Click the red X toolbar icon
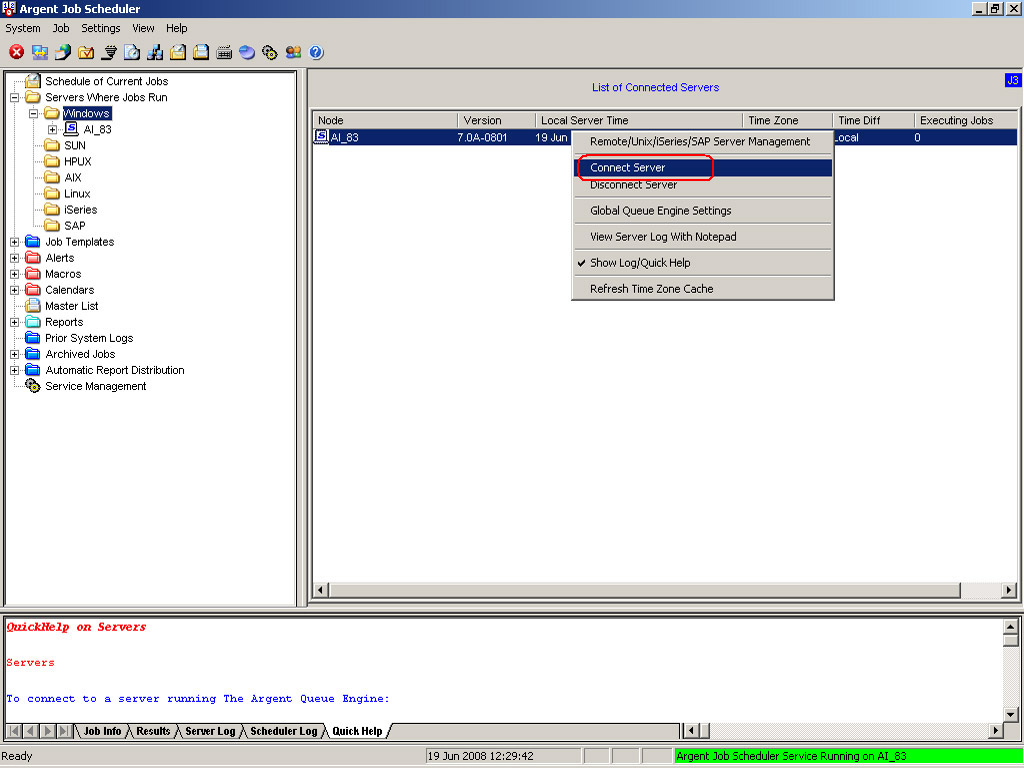 (x=16, y=52)
